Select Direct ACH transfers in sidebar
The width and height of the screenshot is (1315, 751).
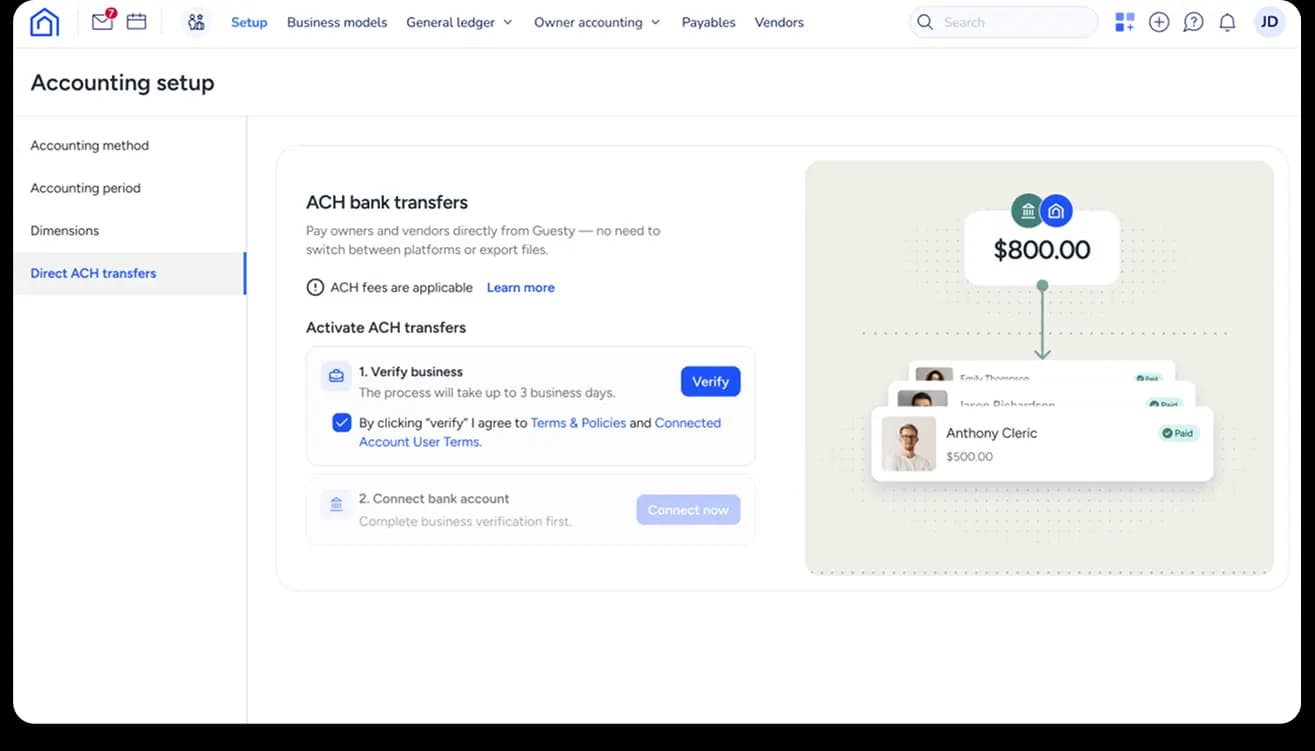click(x=130, y=273)
